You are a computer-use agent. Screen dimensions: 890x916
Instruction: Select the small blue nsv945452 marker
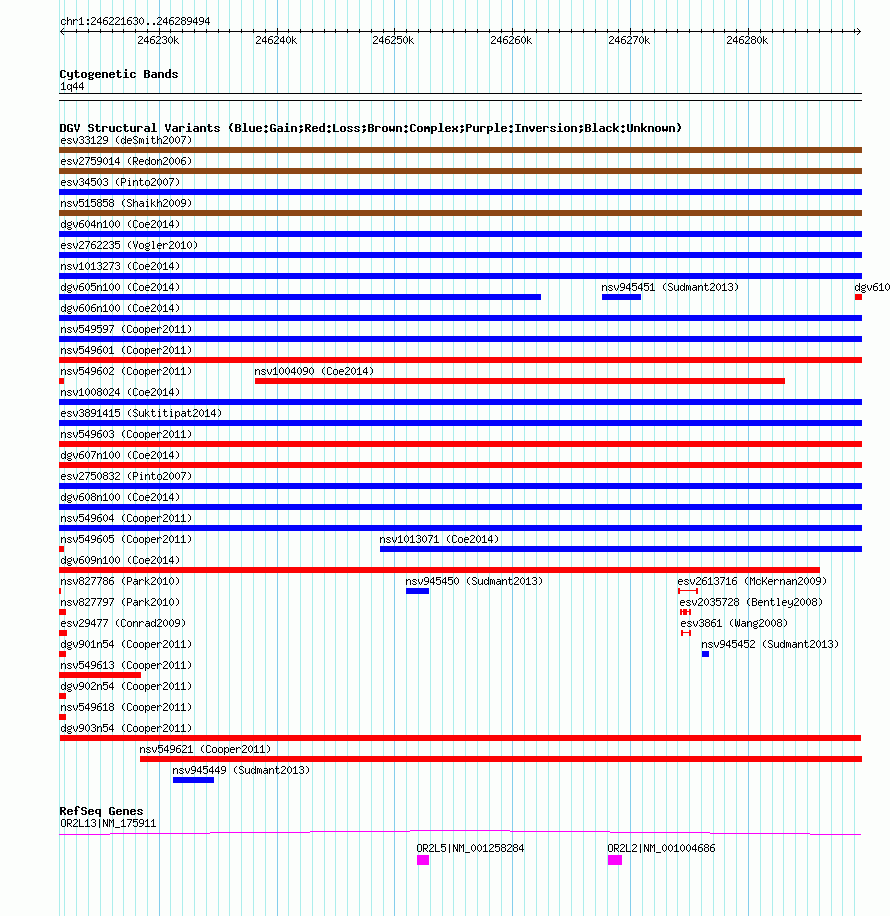[705, 654]
